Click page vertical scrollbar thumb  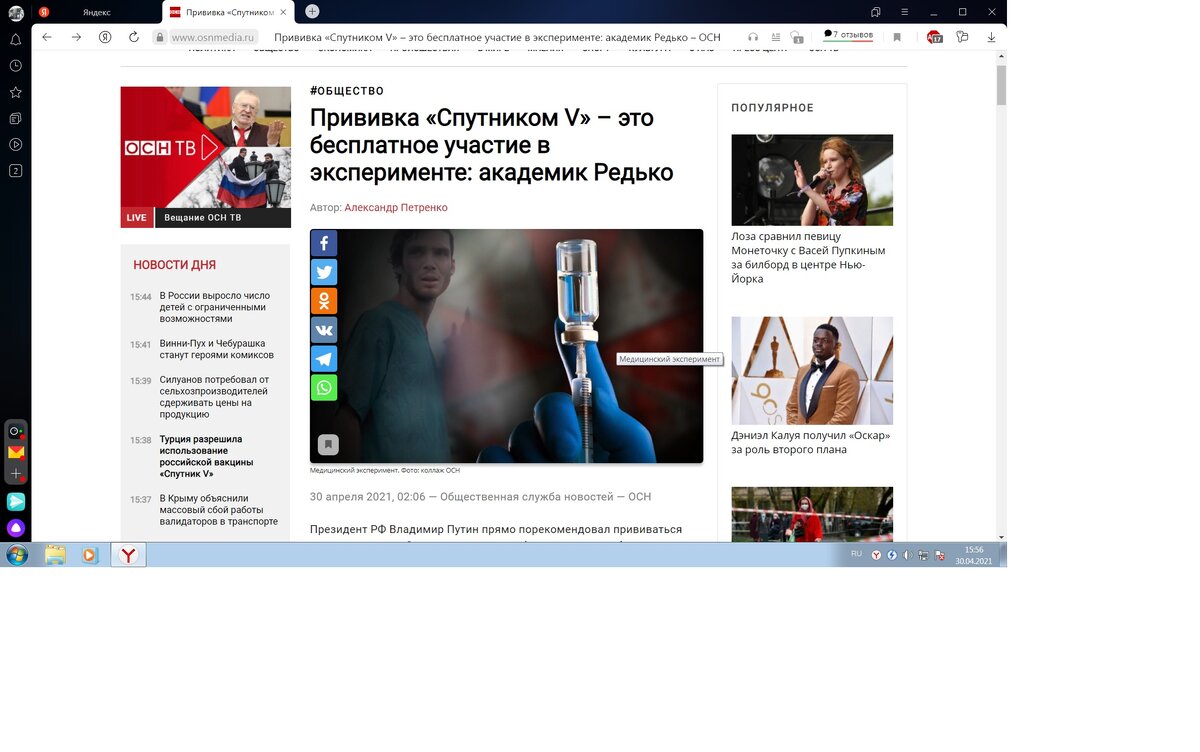pyautogui.click(x=1001, y=84)
